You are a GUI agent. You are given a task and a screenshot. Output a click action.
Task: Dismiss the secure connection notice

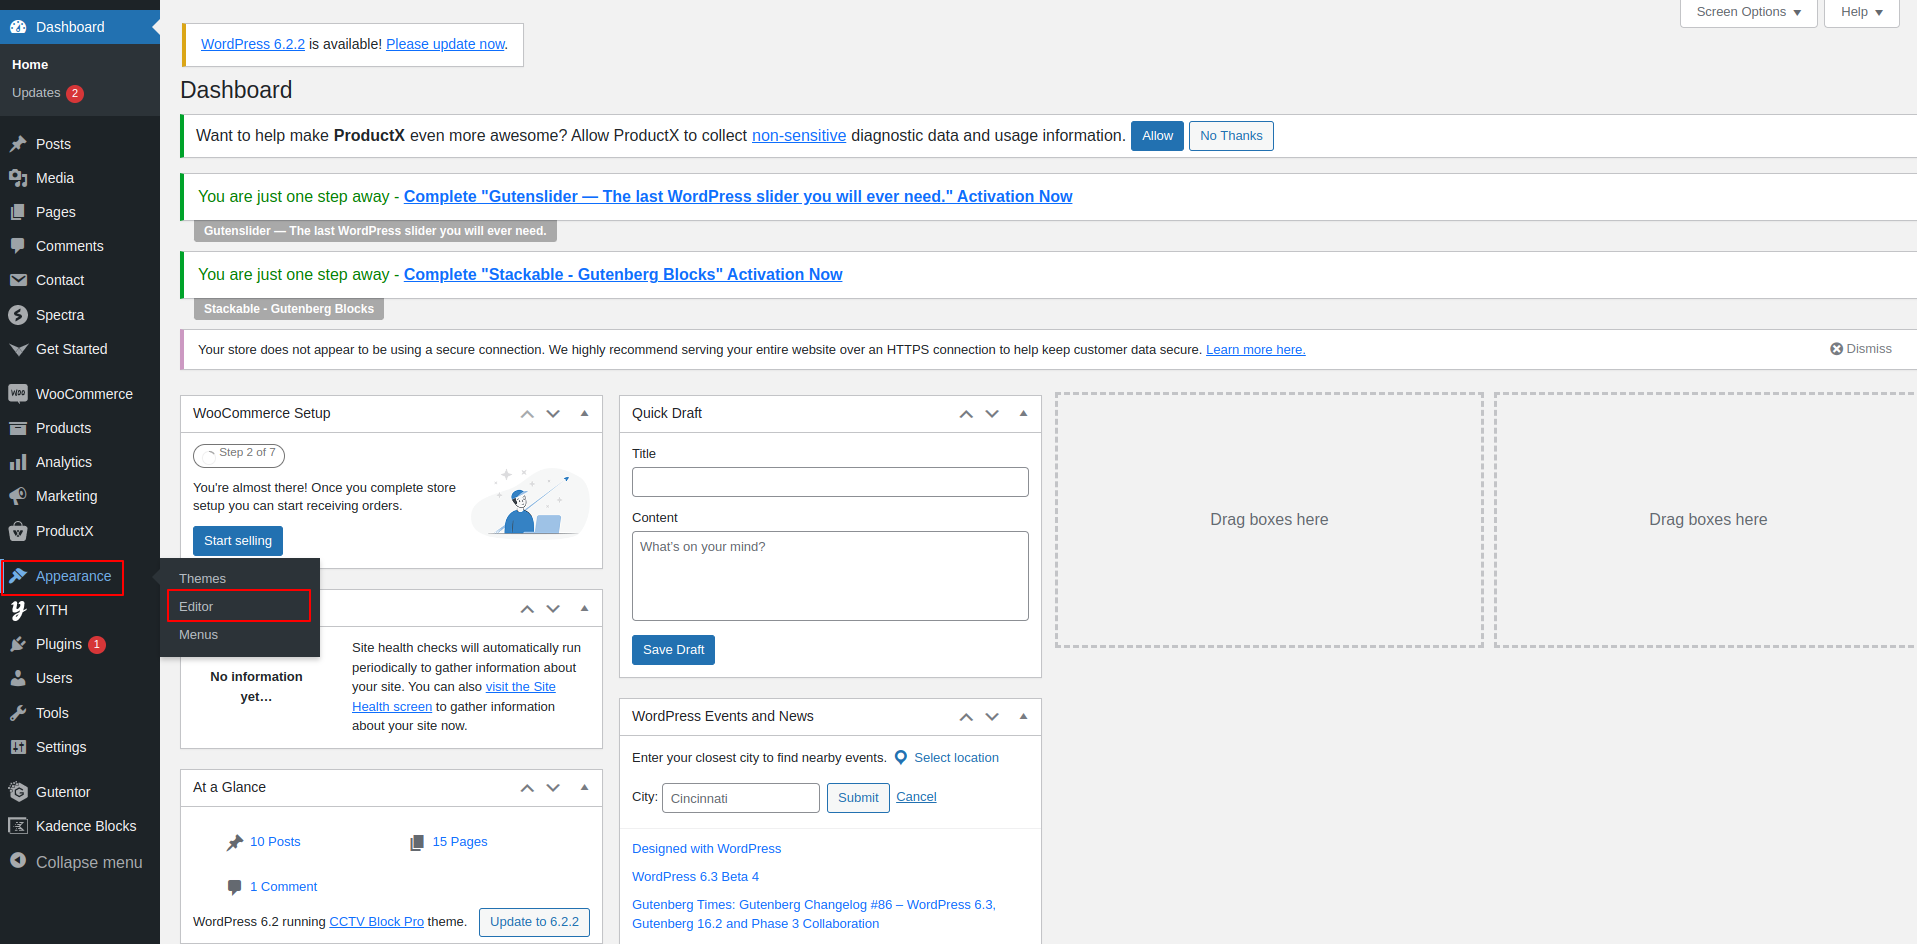[x=1860, y=349]
